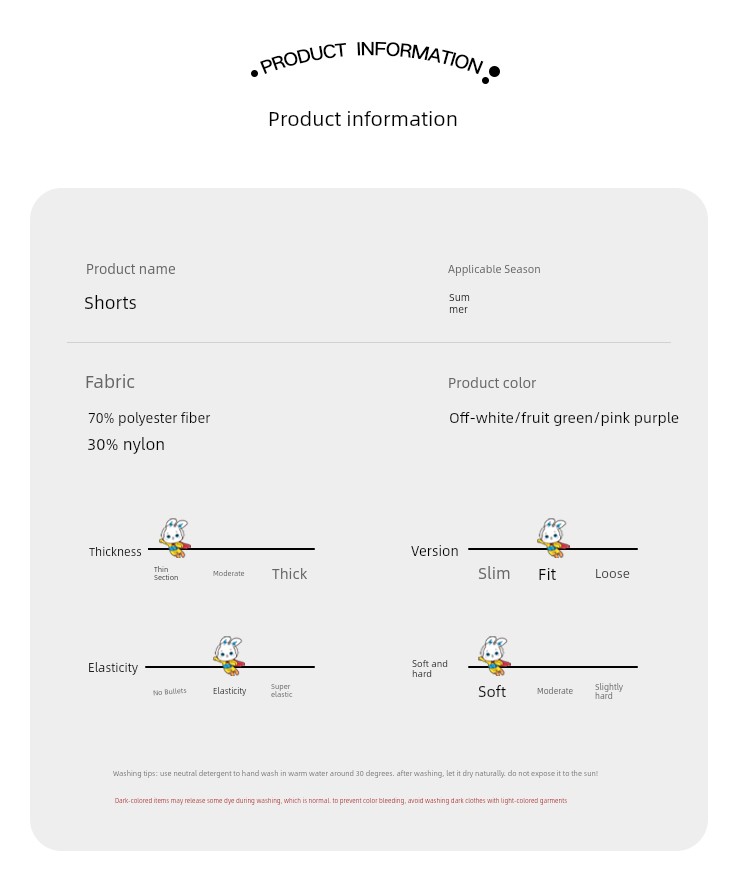
Task: Choose Loose on the Version scale
Action: point(612,574)
